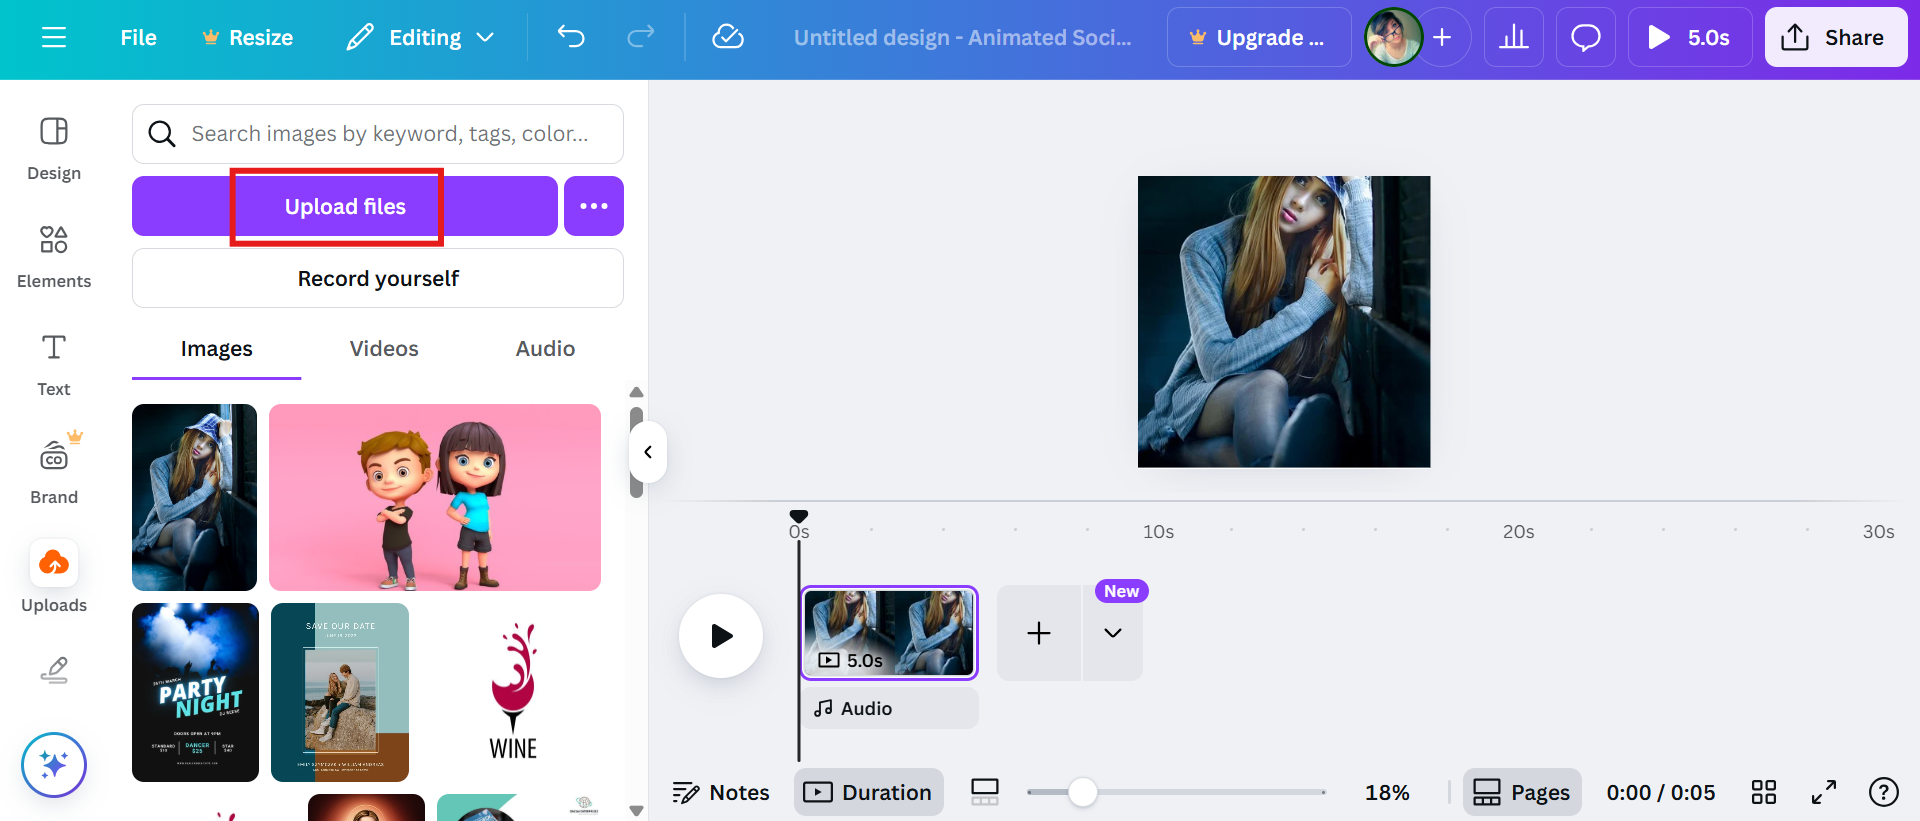The width and height of the screenshot is (1920, 821).
Task: Open more upload options menu
Action: click(x=594, y=206)
